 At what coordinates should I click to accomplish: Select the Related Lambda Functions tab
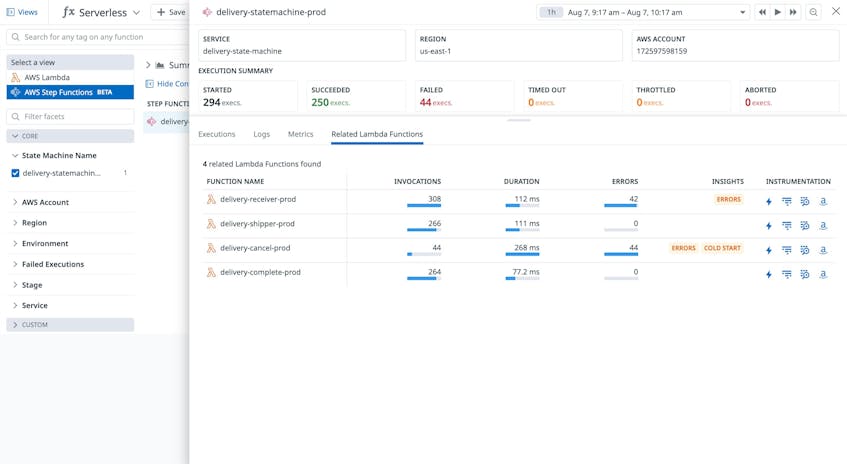point(377,134)
